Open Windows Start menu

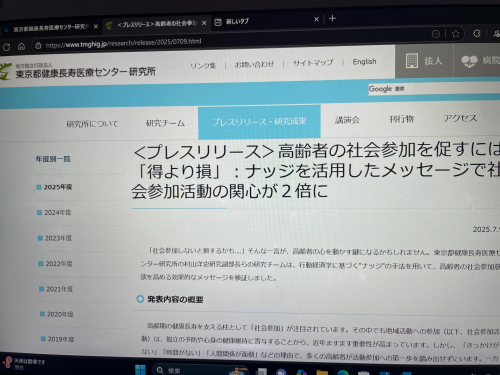(x=140, y=369)
